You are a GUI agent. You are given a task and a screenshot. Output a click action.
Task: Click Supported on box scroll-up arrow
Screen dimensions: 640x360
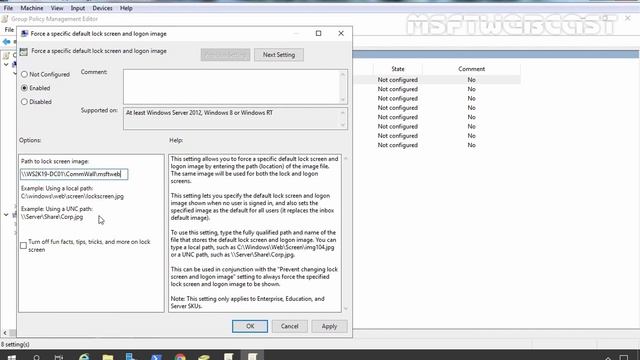tap(343, 112)
